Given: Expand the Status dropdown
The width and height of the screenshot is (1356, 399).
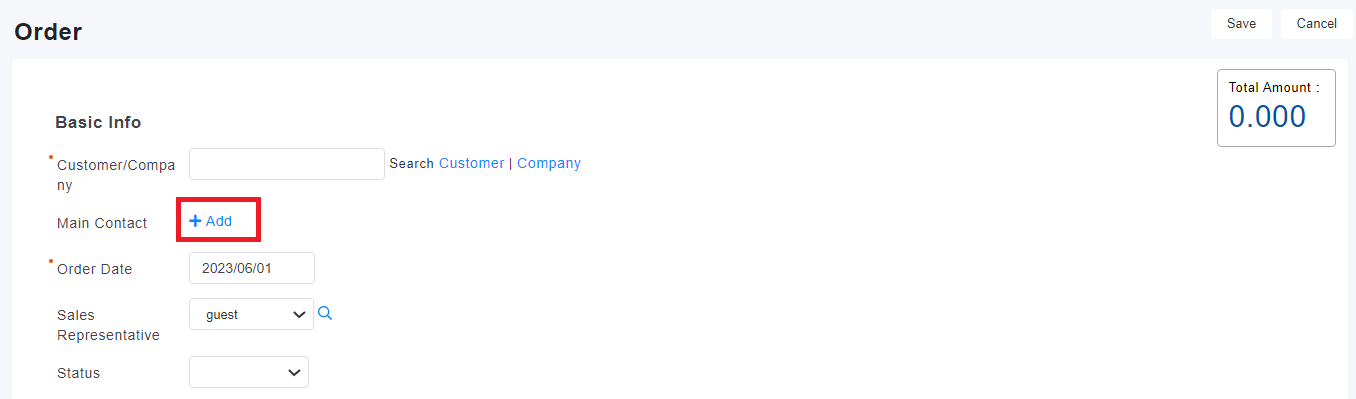Looking at the screenshot, I should [249, 372].
